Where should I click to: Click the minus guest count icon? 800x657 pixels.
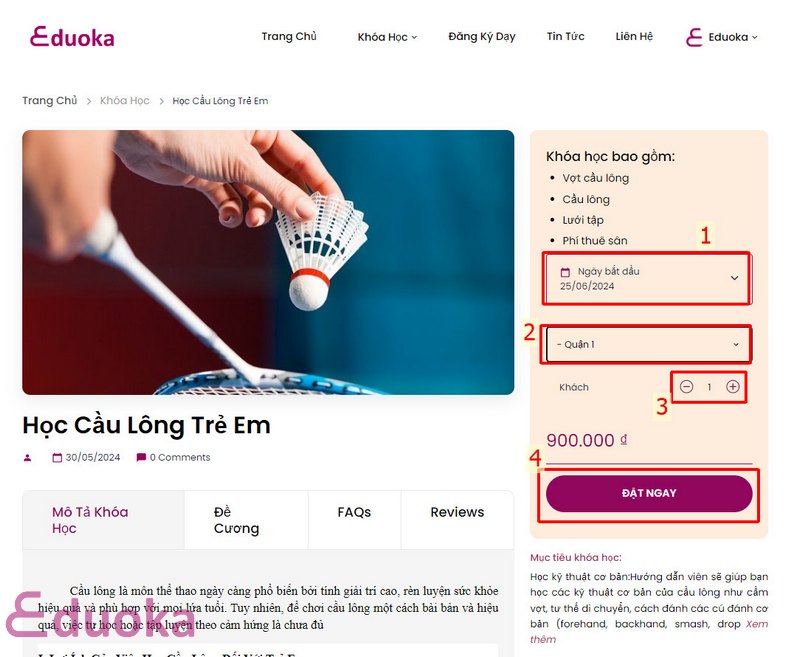pyautogui.click(x=686, y=387)
